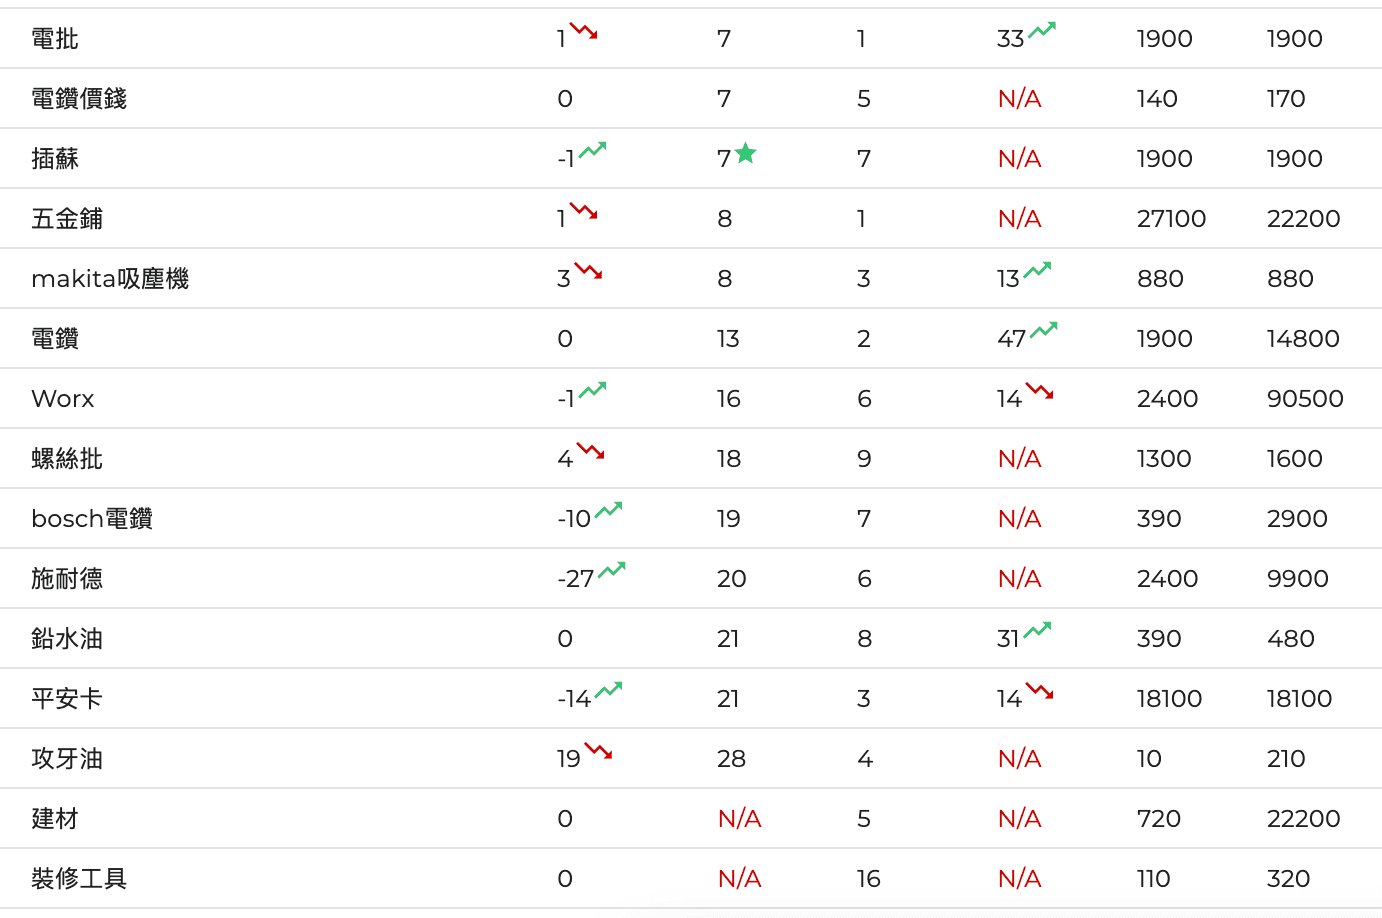Viewport: 1382px width, 918px height.
Task: Click the green up-trend arrow beside 33
Action: [1042, 30]
